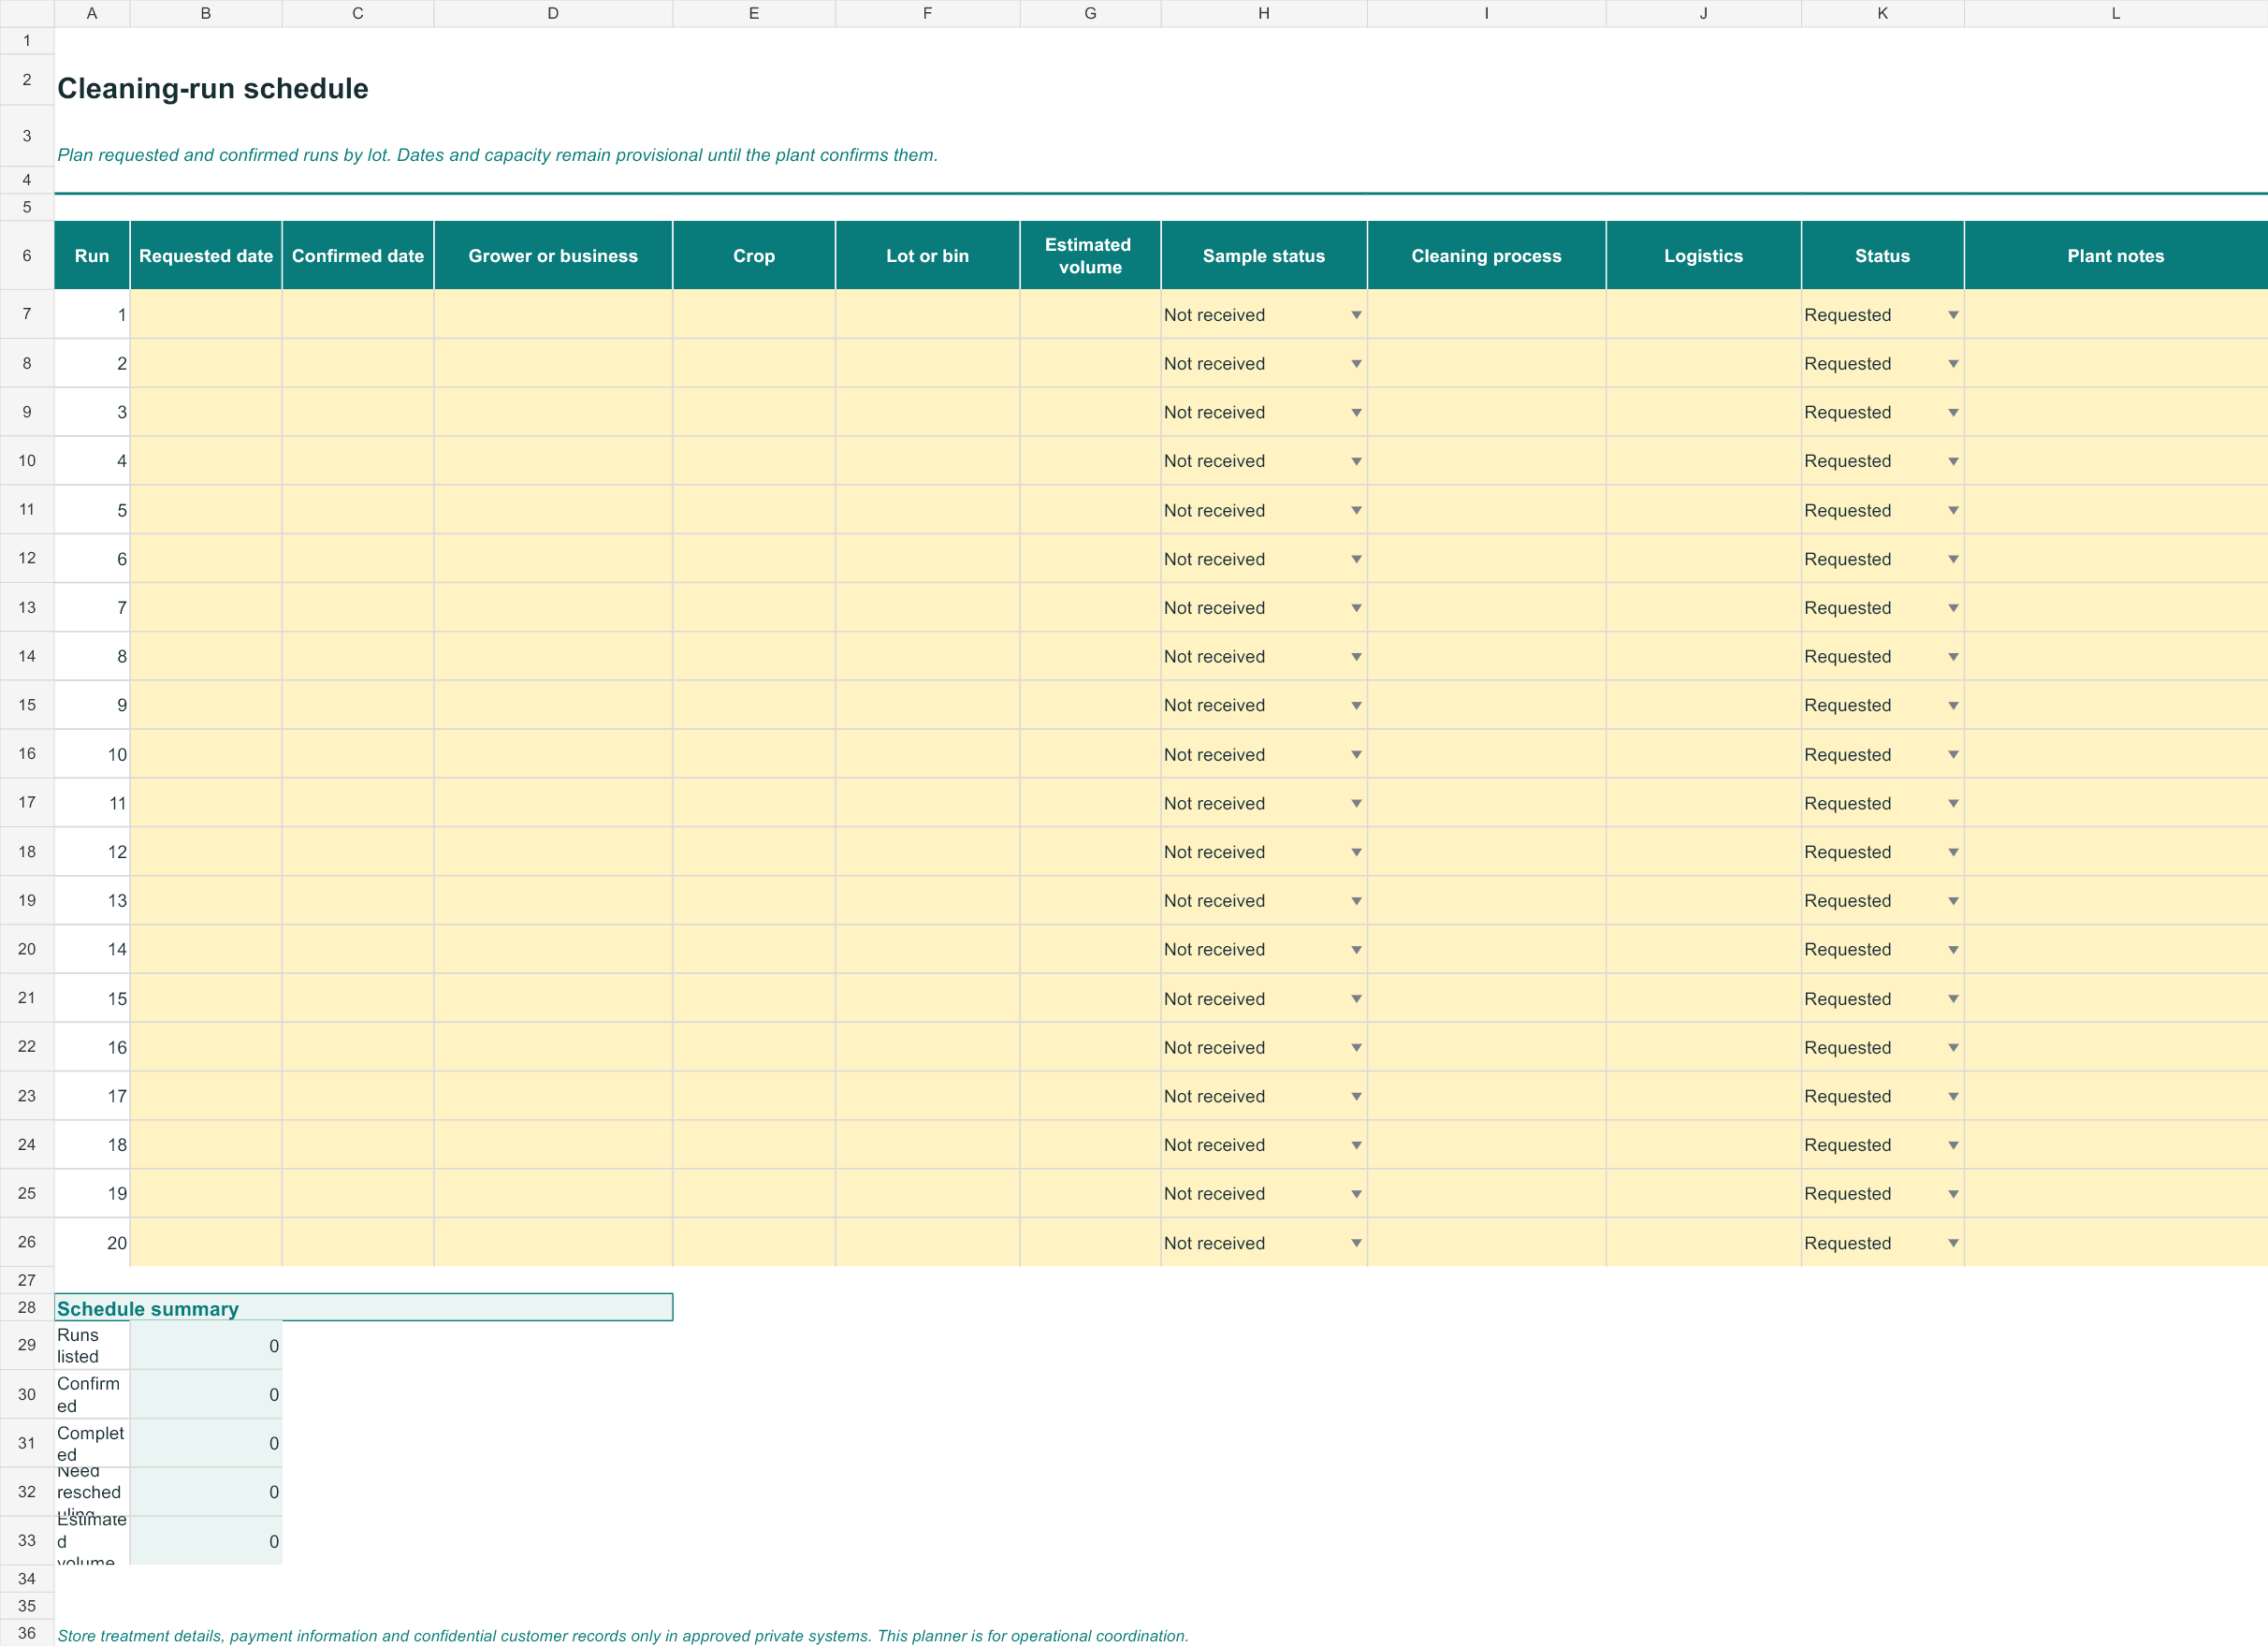Click the Plant notes header cell
The width and height of the screenshot is (2268, 1646).
click(x=2116, y=256)
